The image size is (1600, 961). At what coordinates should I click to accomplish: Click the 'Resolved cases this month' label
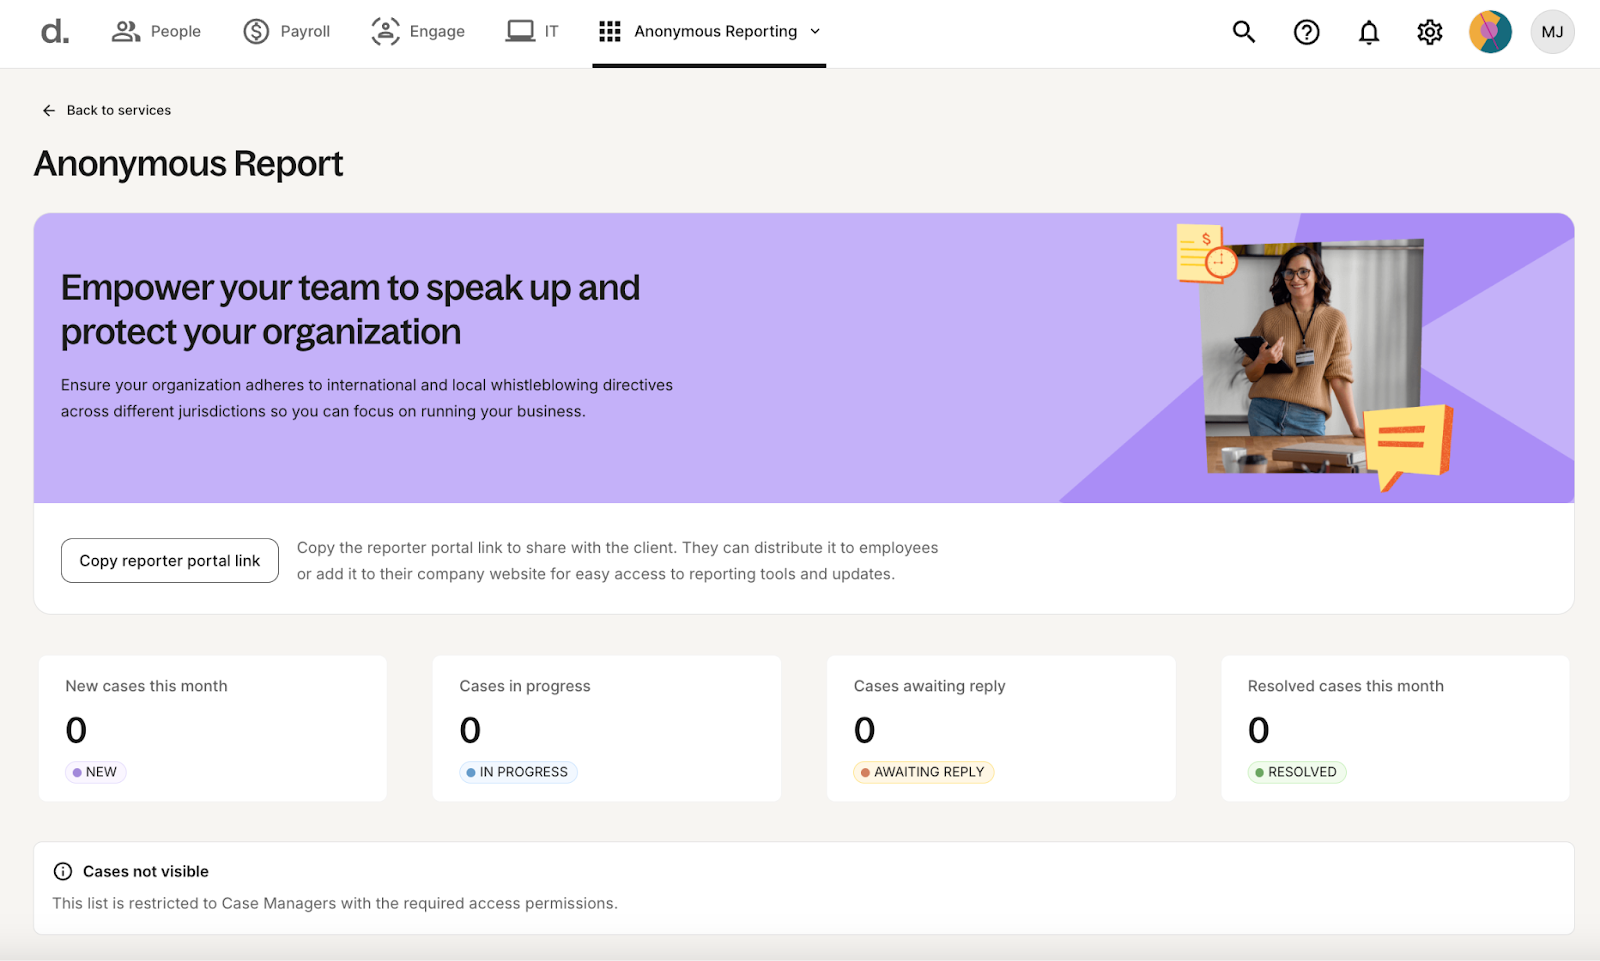(1346, 686)
